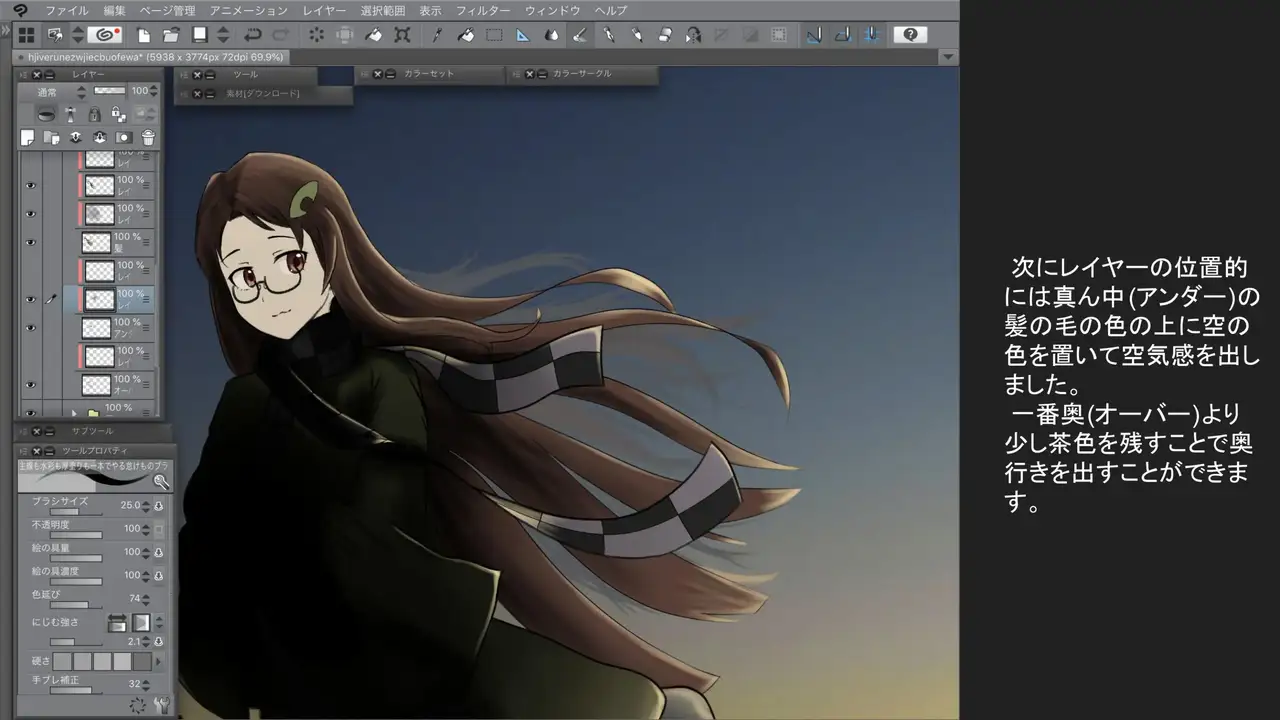The image size is (1280, 720).
Task: Click the 素材[ダウンロード] panel title
Action: point(262,94)
